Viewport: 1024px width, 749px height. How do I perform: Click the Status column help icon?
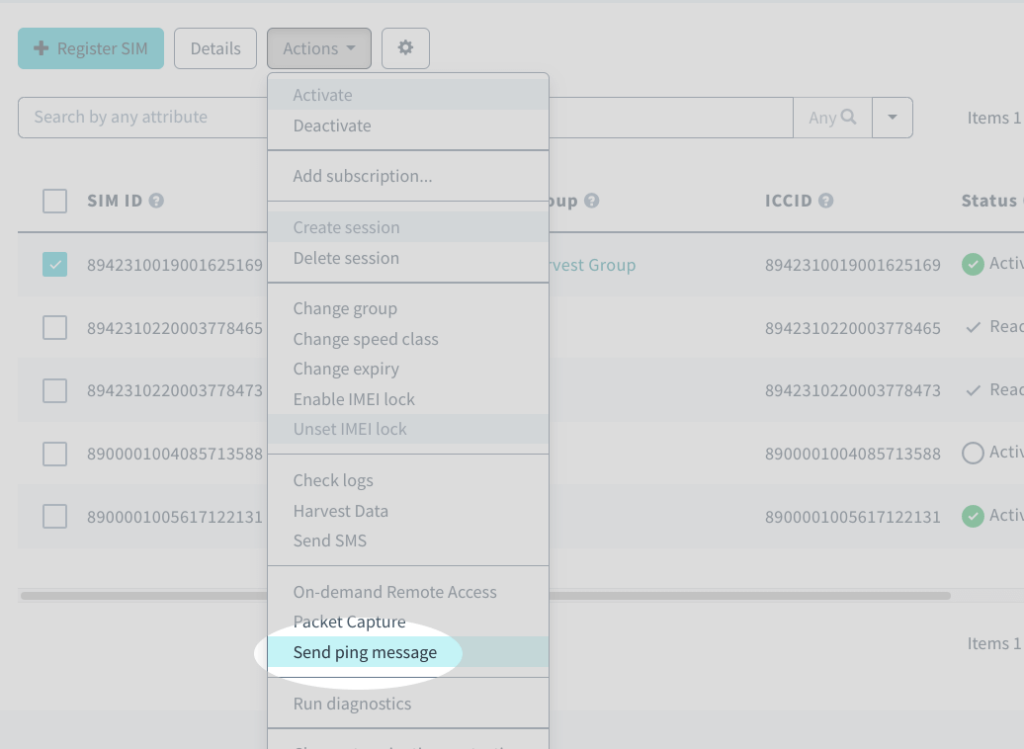tap(1019, 200)
